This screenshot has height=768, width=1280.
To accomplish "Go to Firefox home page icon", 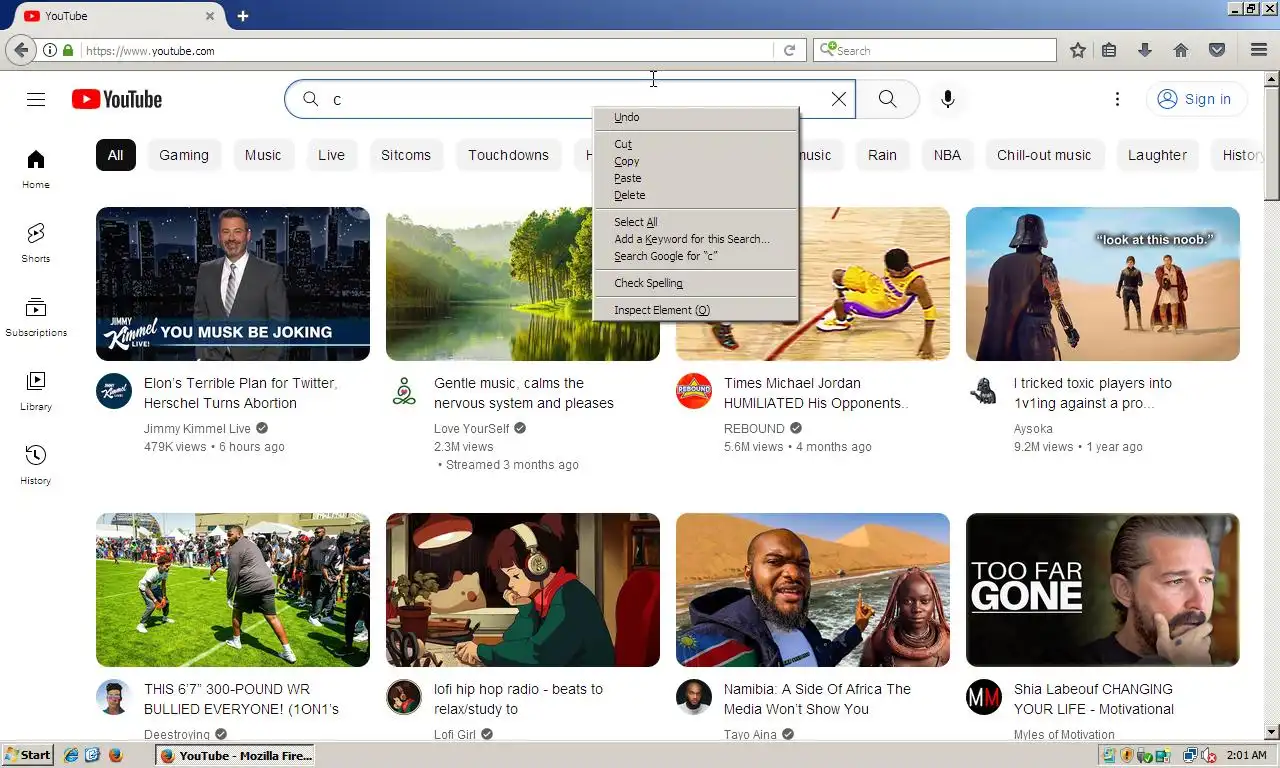I will point(1181,50).
